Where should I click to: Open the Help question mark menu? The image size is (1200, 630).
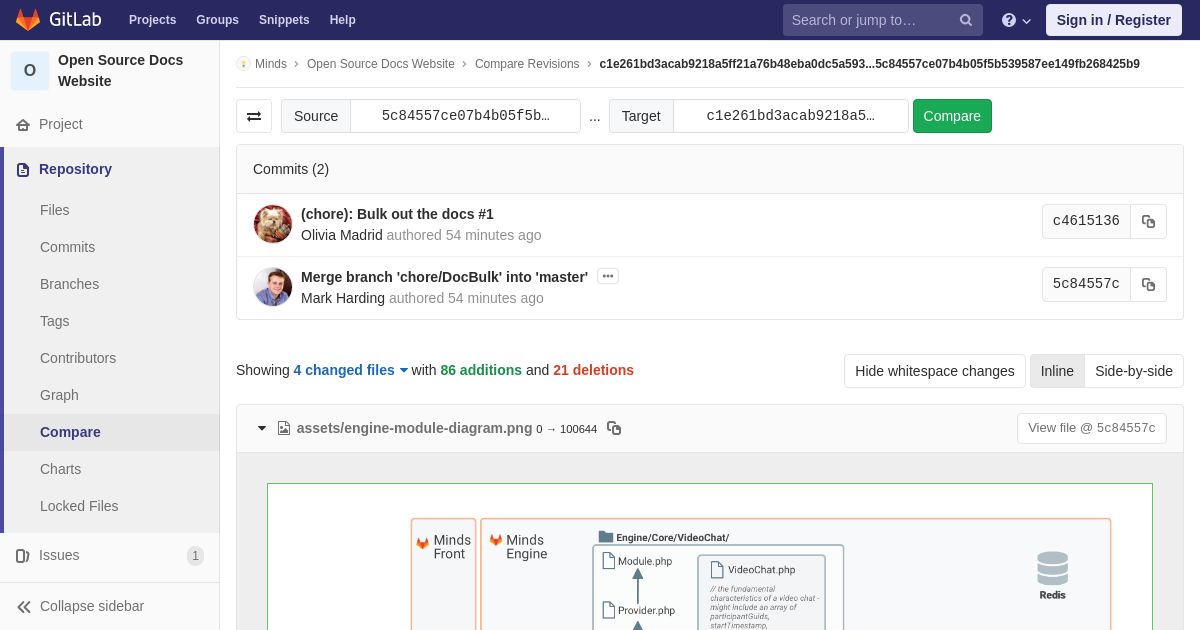(1016, 20)
